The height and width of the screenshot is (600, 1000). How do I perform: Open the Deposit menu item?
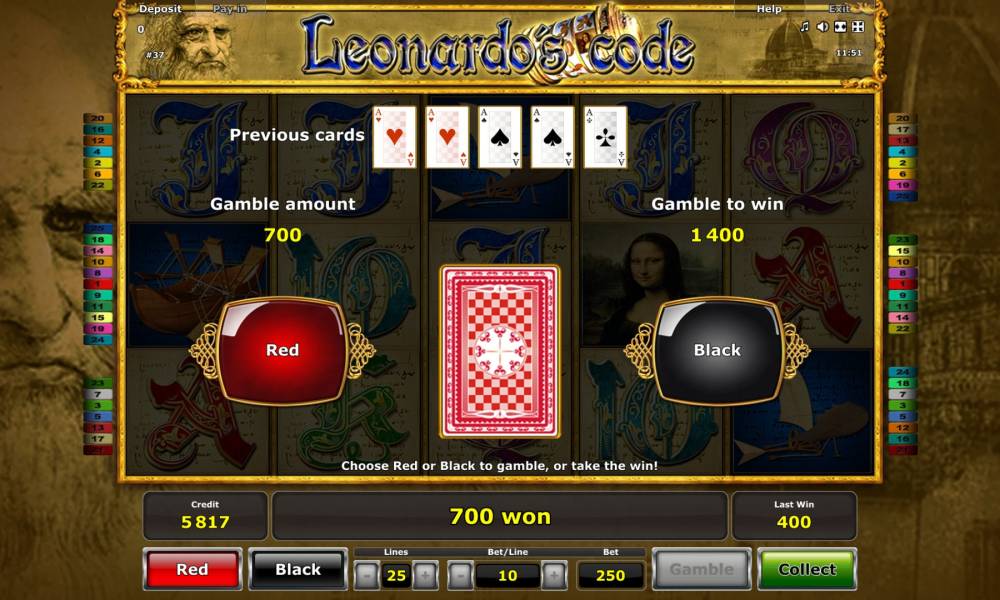160,9
